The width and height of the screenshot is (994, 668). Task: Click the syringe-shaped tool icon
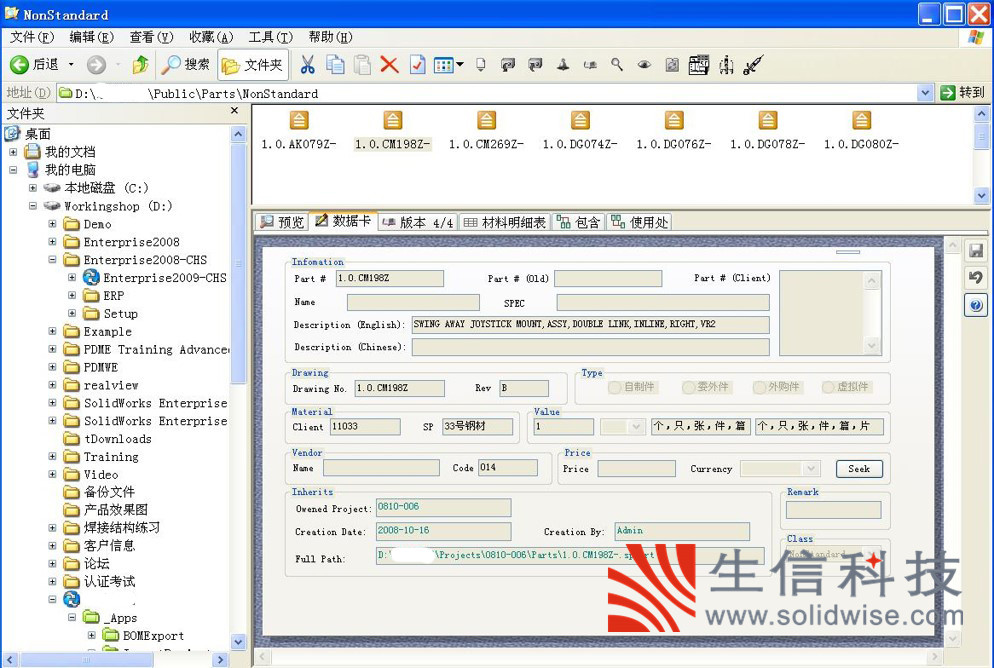(752, 65)
